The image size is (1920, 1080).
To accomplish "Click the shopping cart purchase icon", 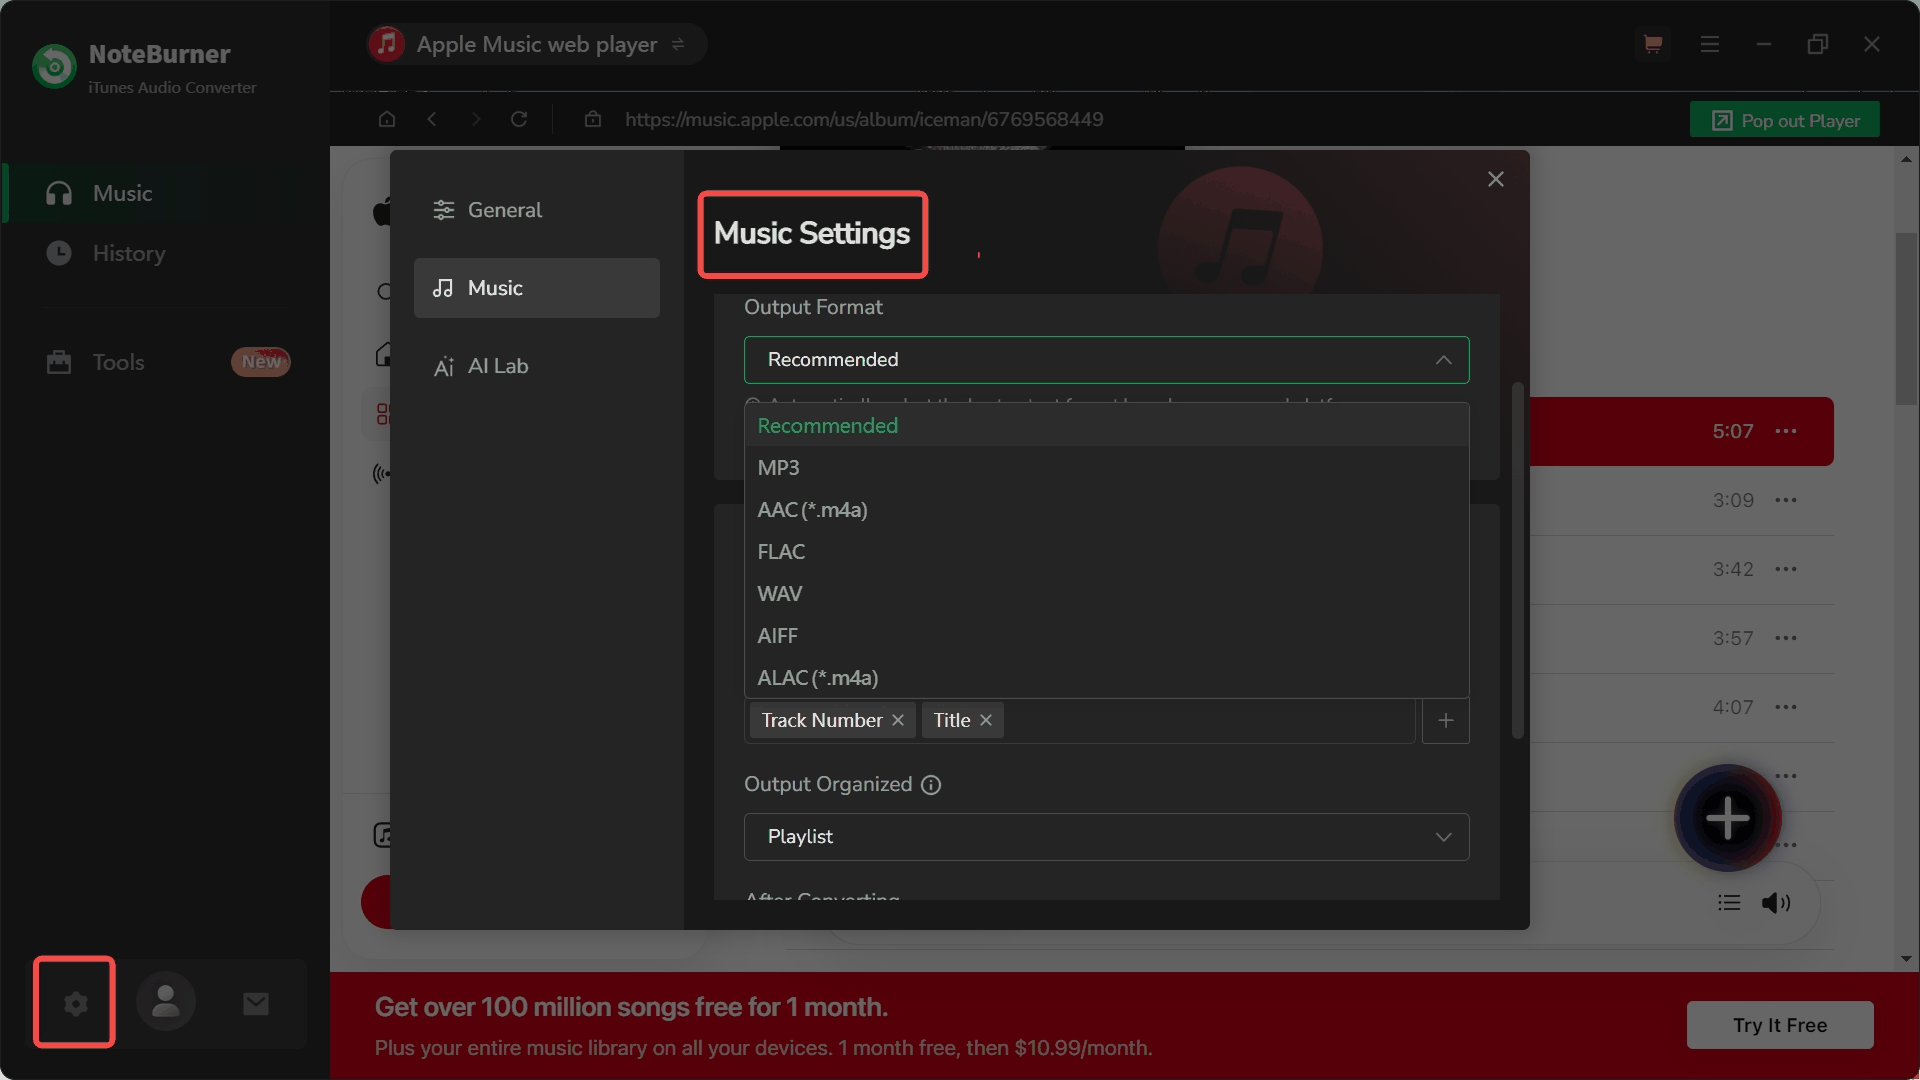I will 1653,44.
